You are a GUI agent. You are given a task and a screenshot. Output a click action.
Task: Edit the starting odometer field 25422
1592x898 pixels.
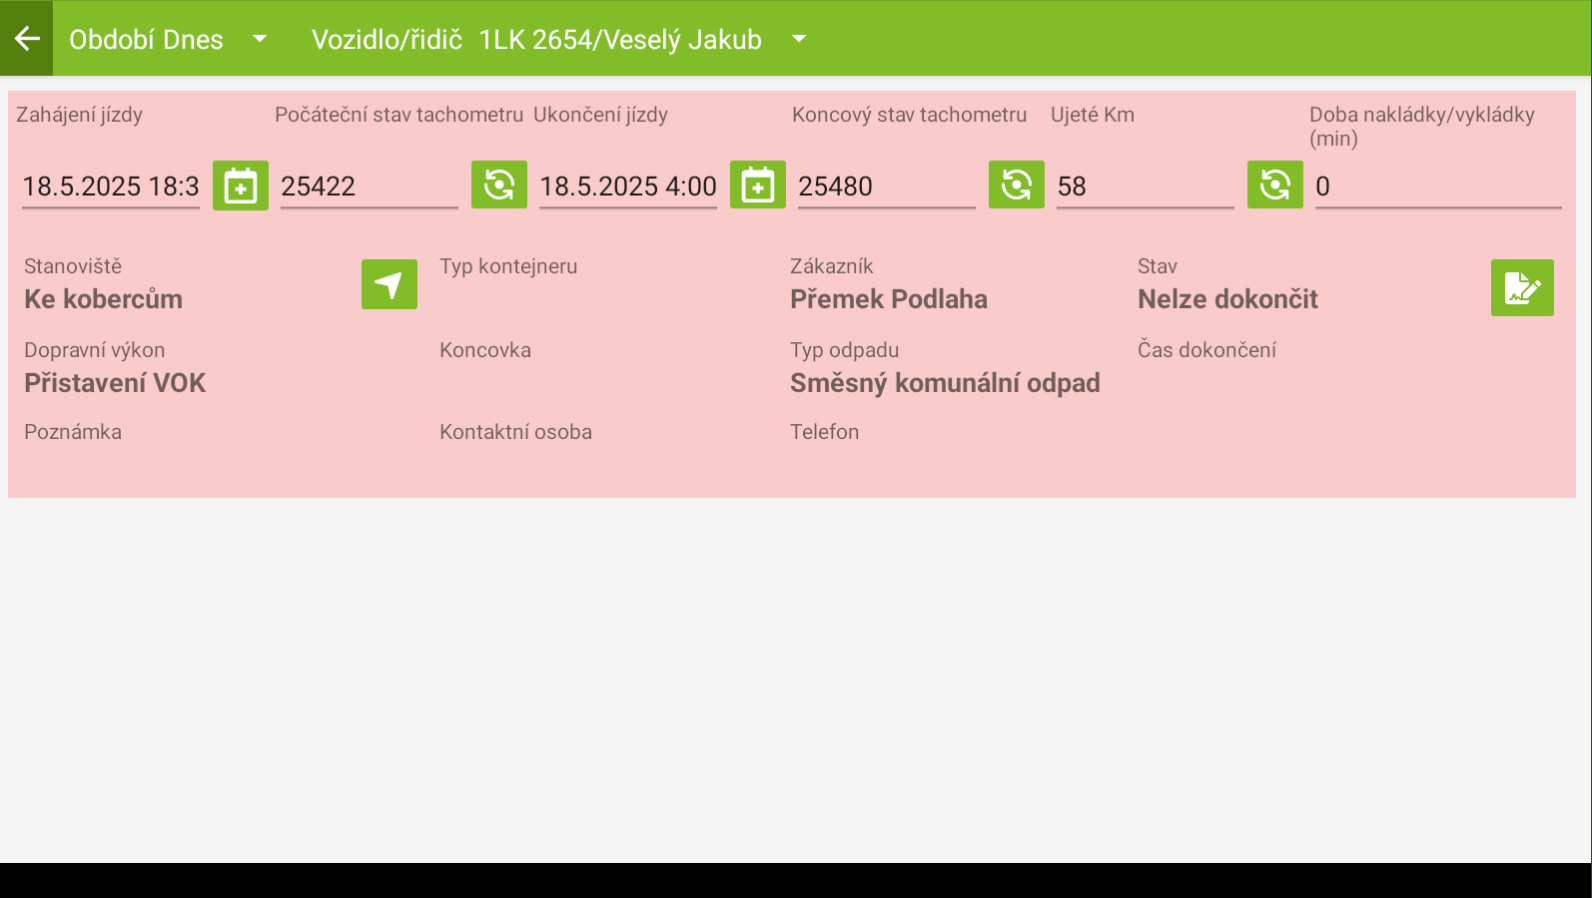click(369, 187)
